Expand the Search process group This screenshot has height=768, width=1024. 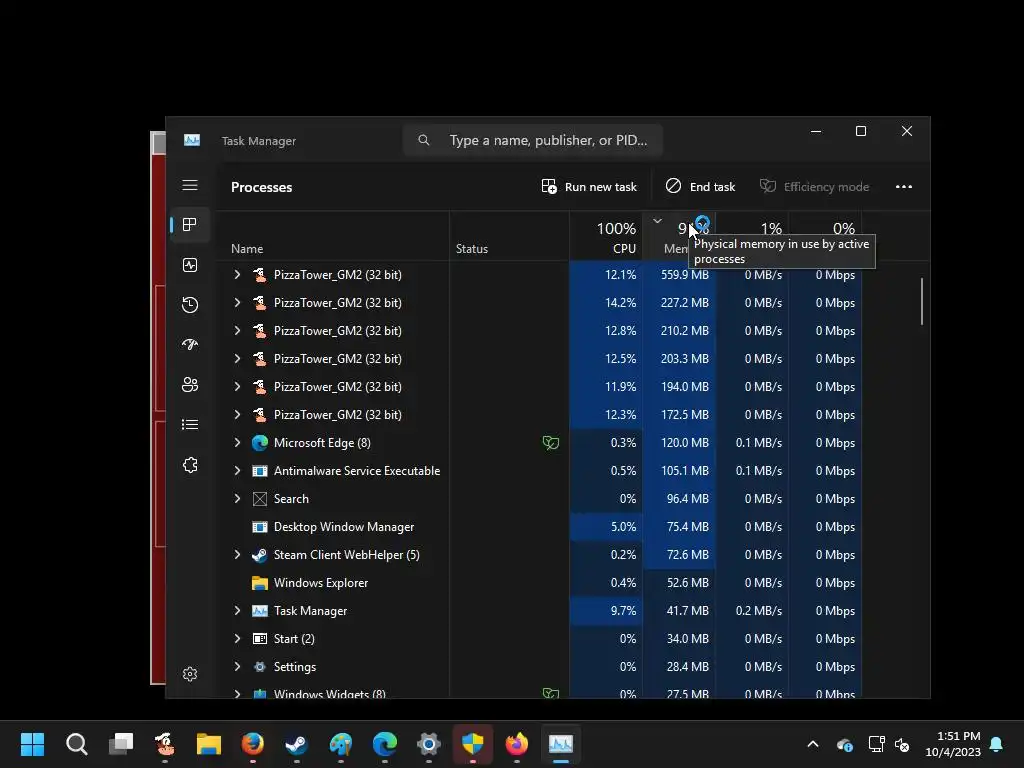(237, 499)
